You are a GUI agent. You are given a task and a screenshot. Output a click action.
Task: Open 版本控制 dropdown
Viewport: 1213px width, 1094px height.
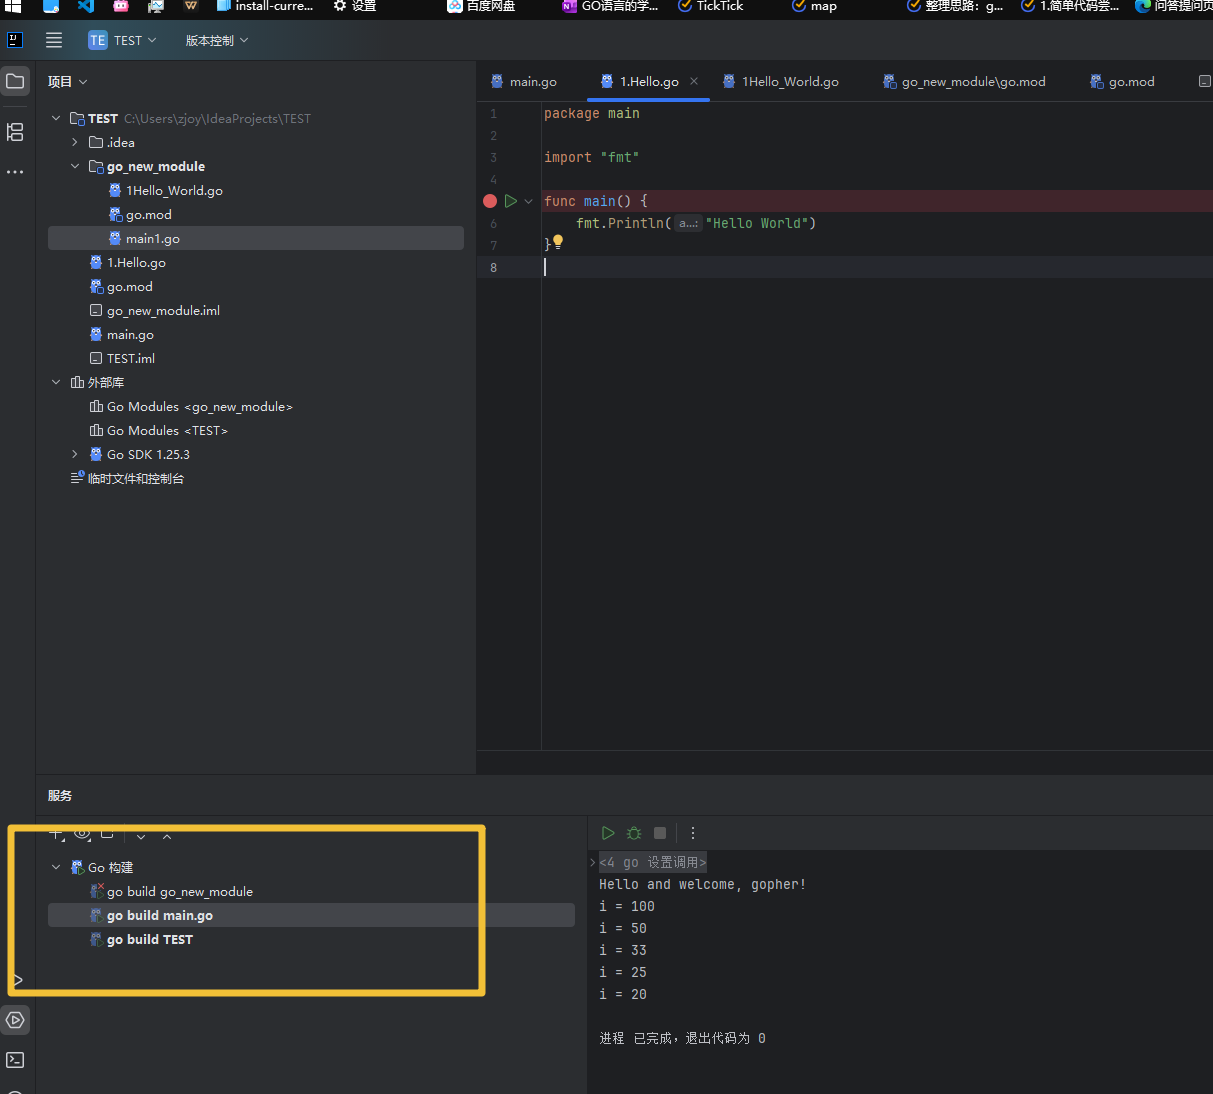(216, 40)
